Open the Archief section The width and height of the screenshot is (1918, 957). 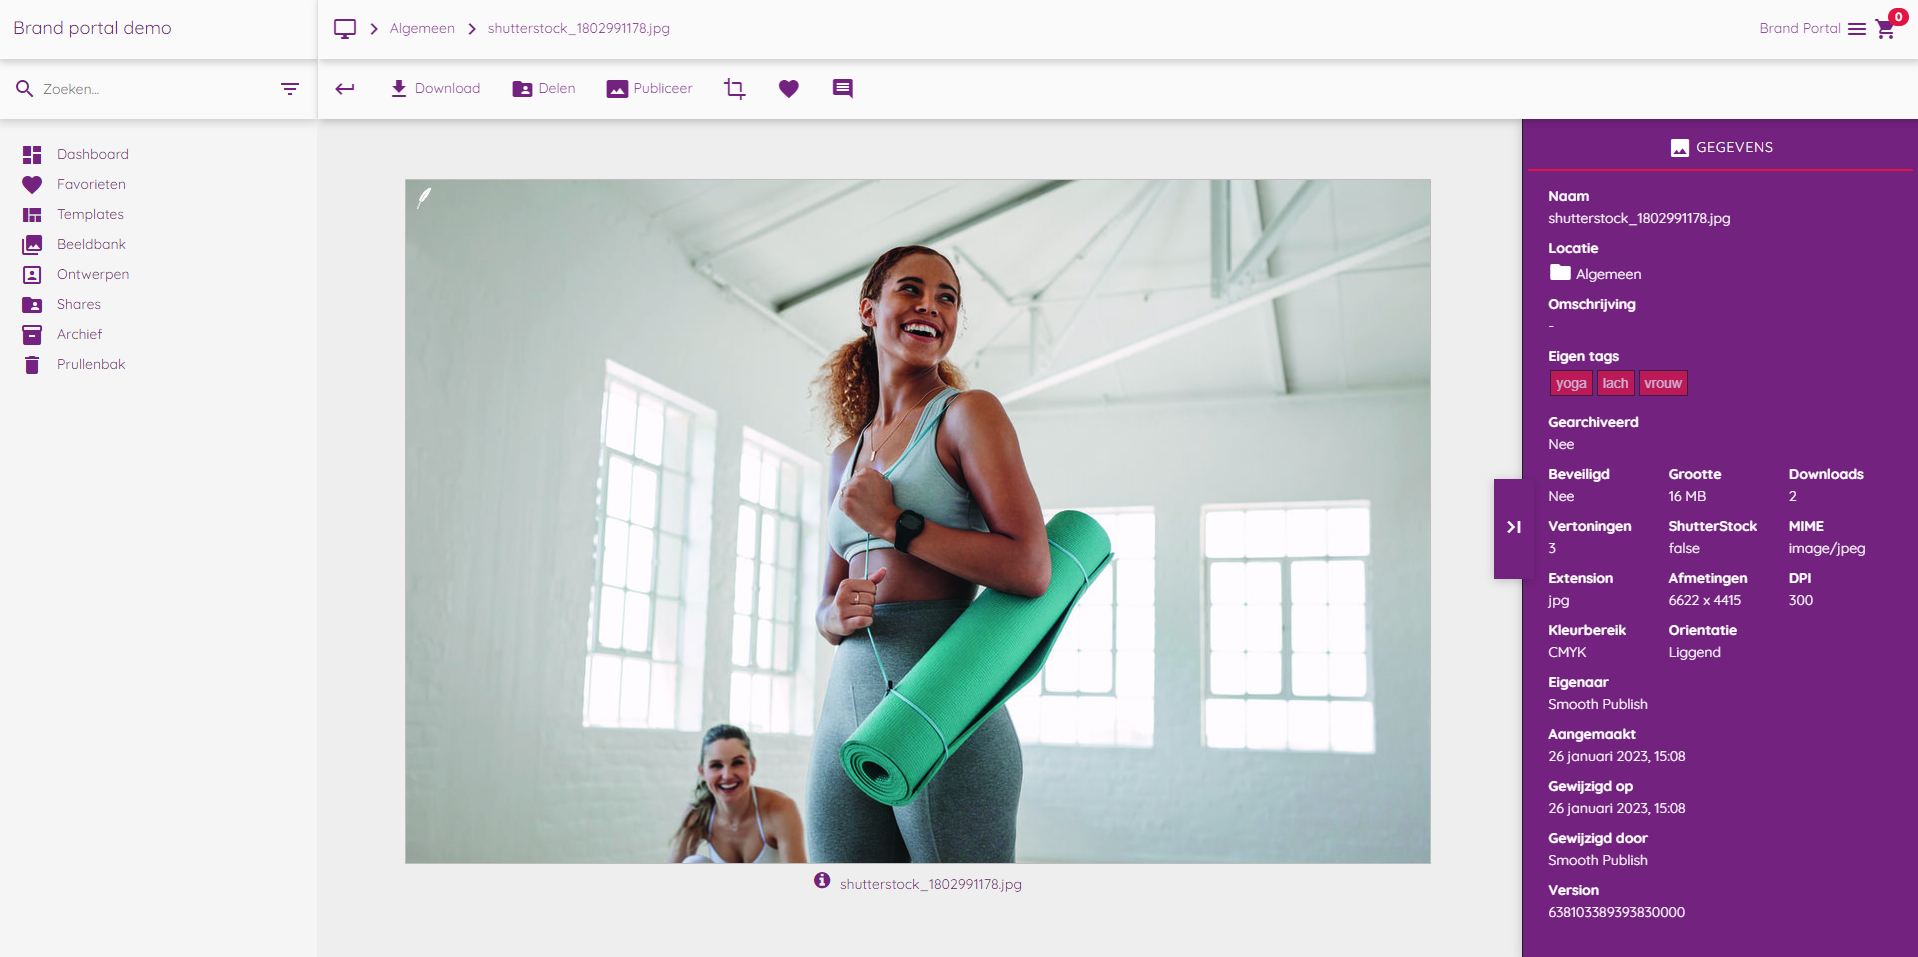[x=80, y=334]
